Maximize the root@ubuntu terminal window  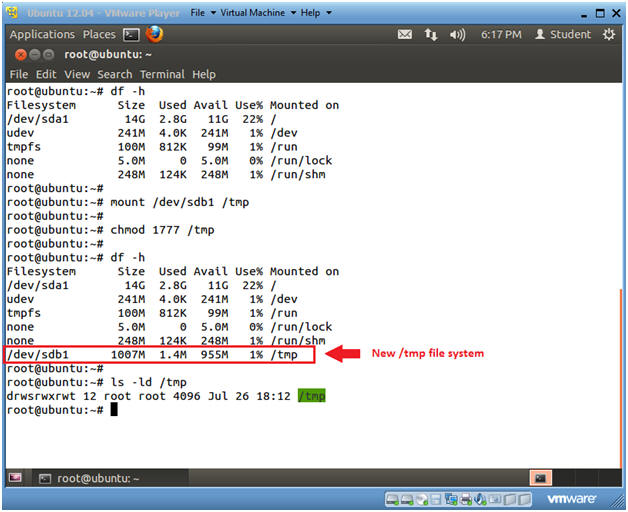click(48, 54)
